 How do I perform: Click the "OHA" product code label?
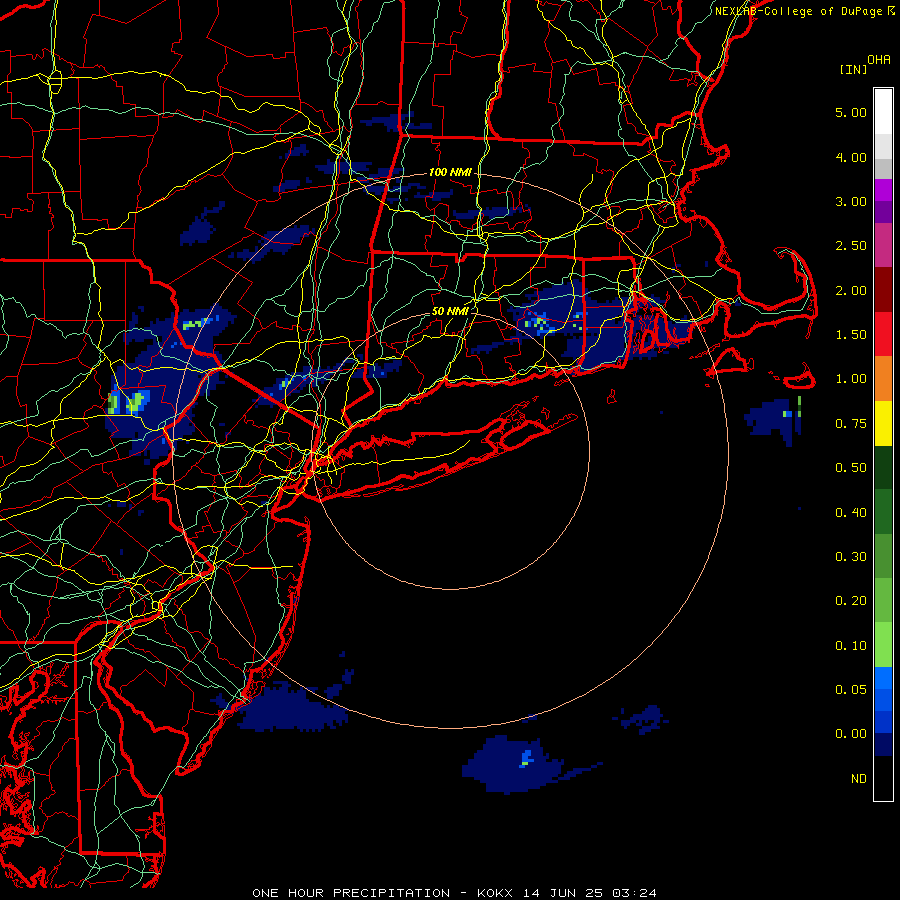click(x=879, y=60)
